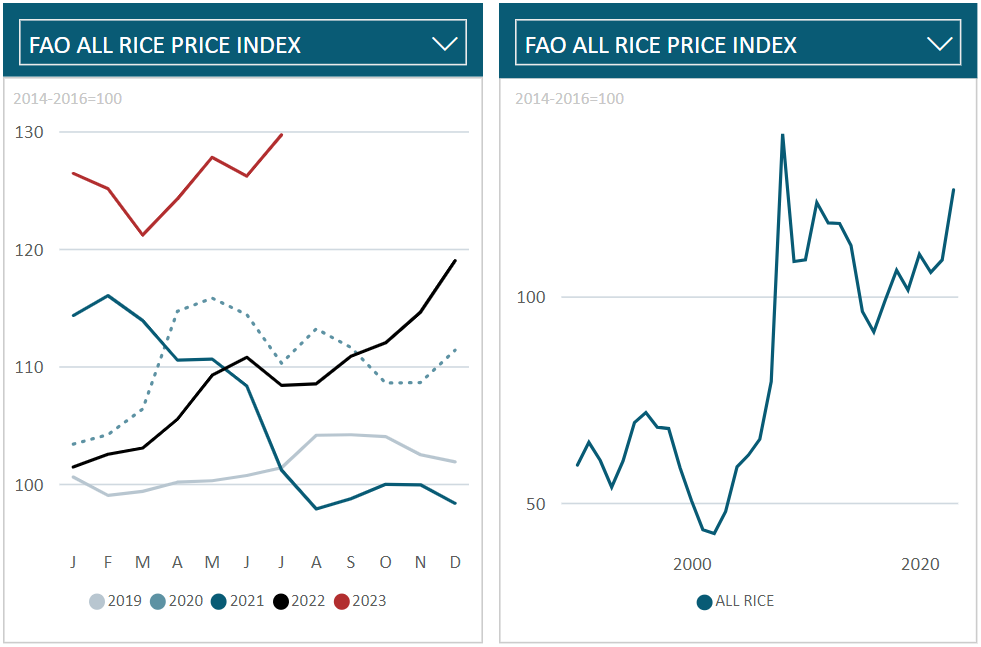Toggle the 2023 legend dot
The height and width of the screenshot is (647, 981).
pos(342,601)
